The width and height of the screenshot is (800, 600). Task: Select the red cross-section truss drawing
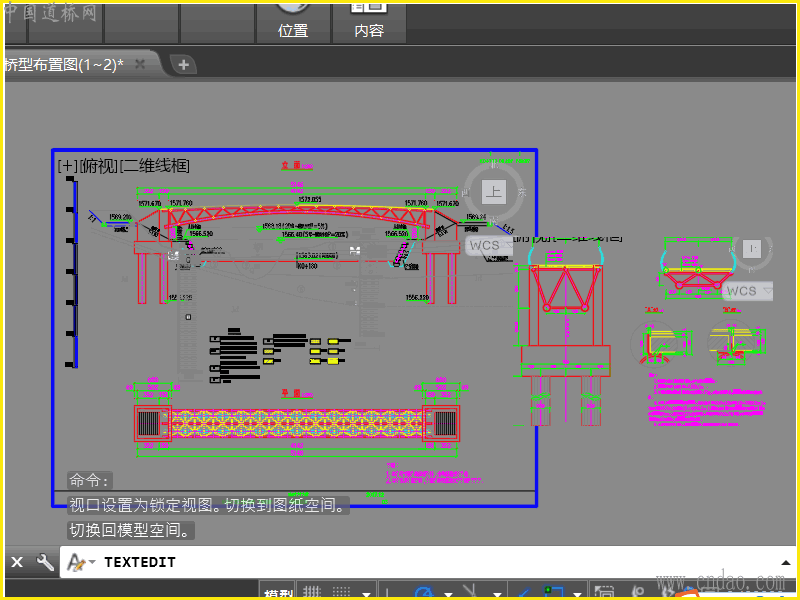[565, 288]
